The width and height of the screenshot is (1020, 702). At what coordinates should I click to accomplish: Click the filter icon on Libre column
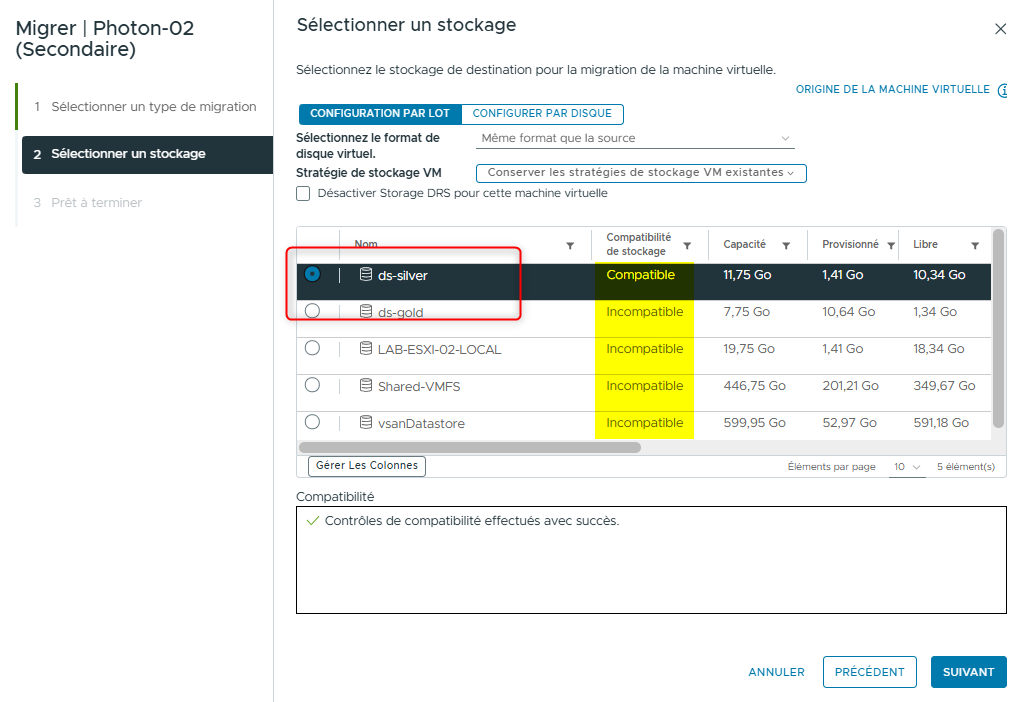tap(976, 245)
